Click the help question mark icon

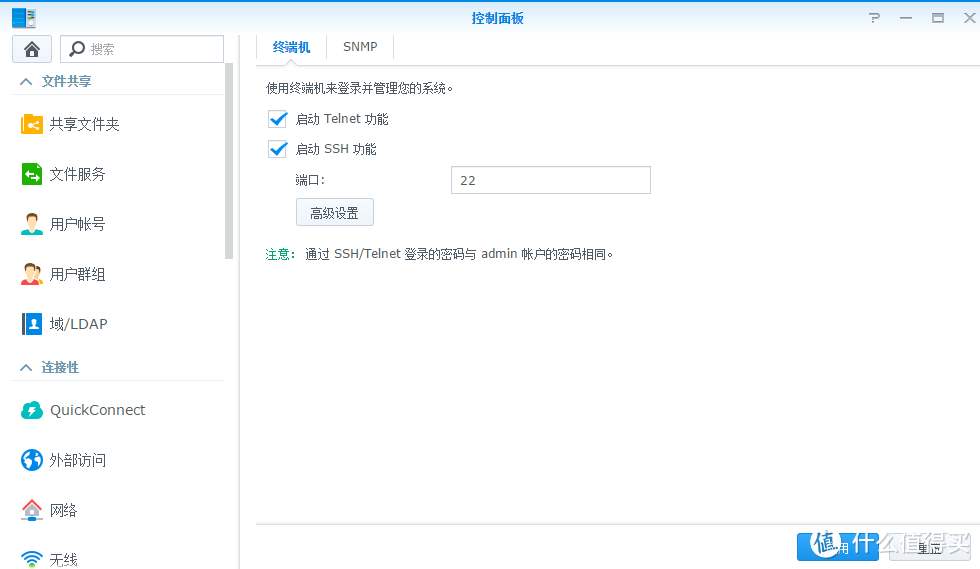874,18
